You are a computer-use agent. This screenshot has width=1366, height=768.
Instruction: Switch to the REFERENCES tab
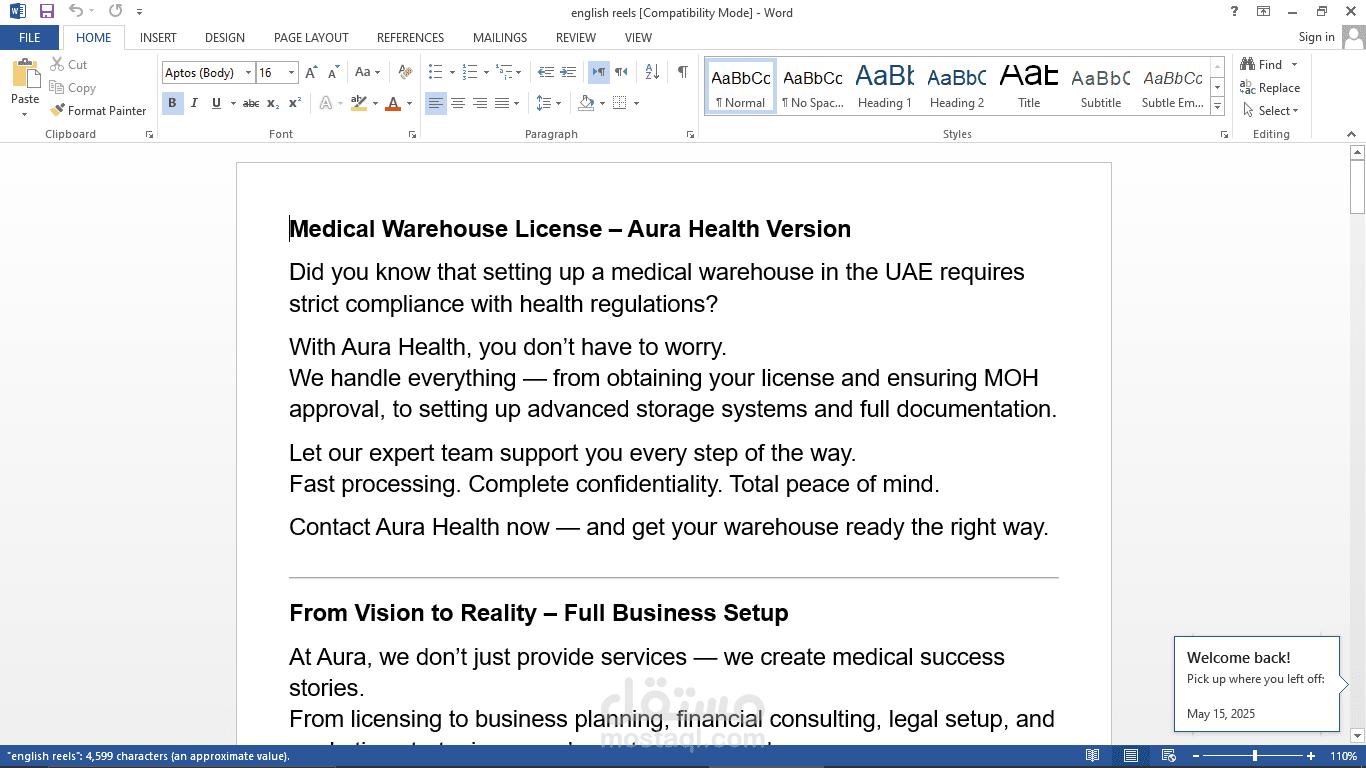[x=410, y=38]
